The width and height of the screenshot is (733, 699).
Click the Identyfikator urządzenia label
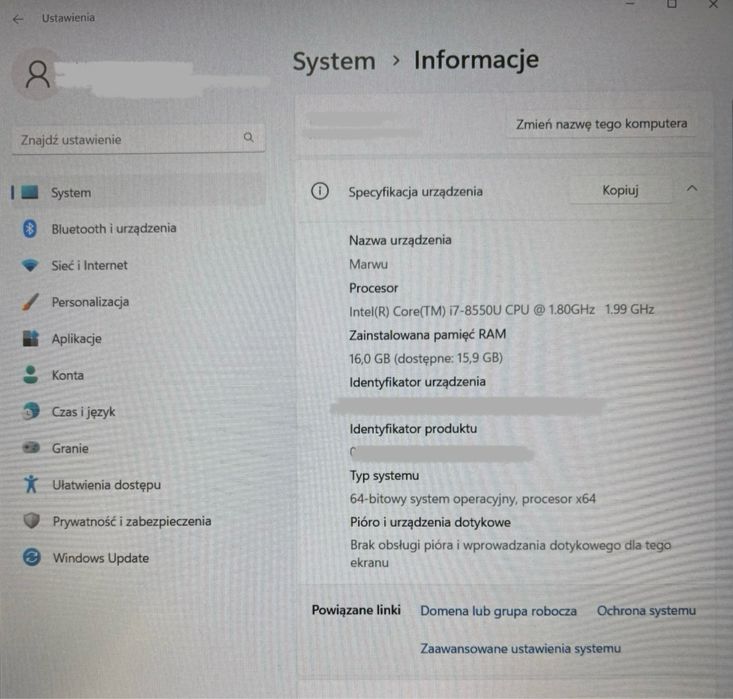click(x=417, y=382)
